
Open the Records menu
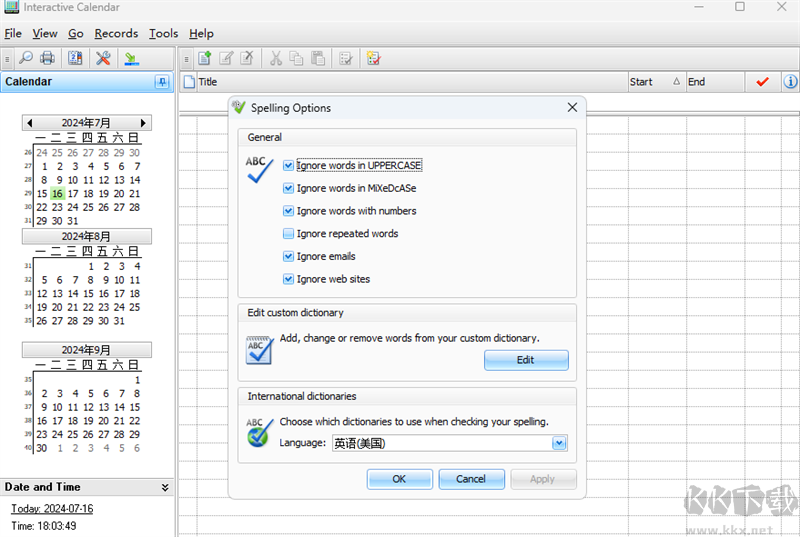click(116, 33)
